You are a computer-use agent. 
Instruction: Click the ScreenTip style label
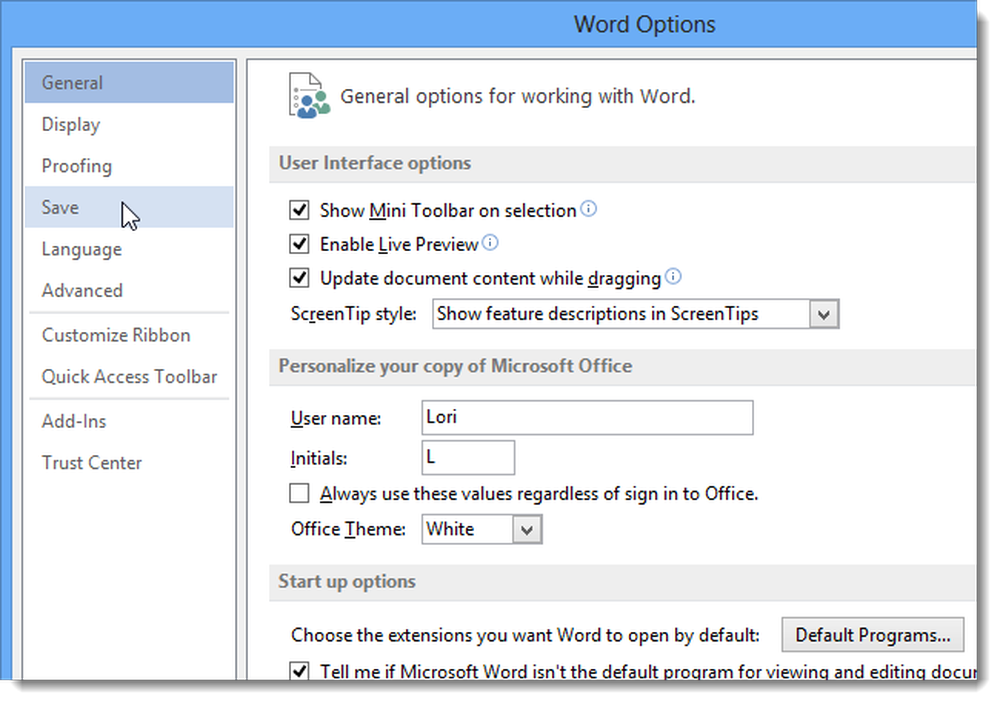tap(353, 314)
